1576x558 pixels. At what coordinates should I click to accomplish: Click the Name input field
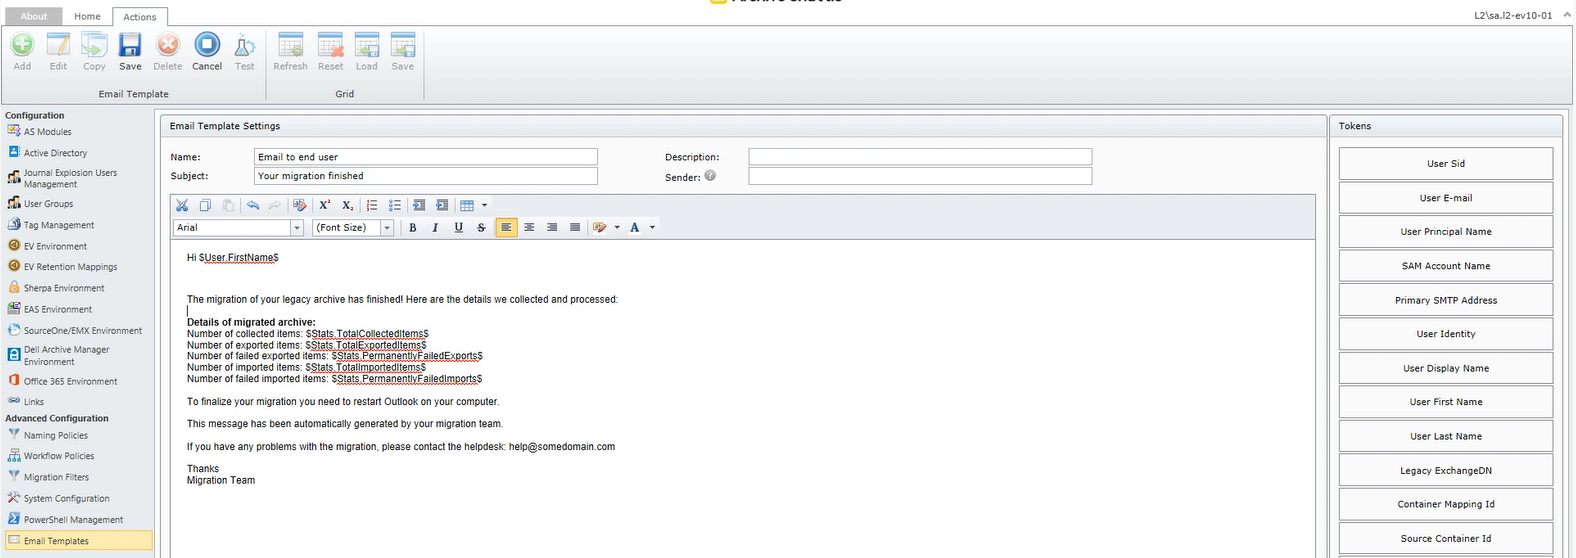coord(426,157)
